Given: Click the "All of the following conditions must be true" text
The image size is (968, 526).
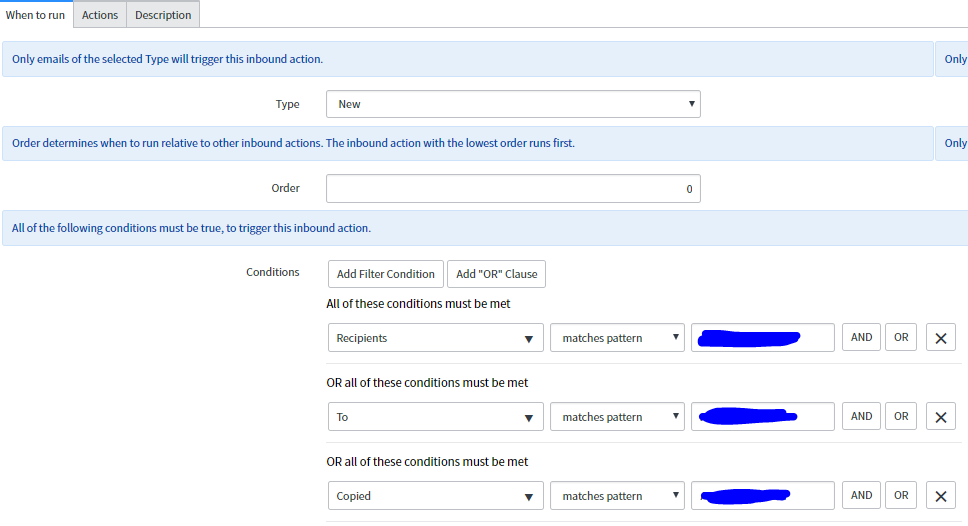Looking at the screenshot, I should [x=191, y=228].
